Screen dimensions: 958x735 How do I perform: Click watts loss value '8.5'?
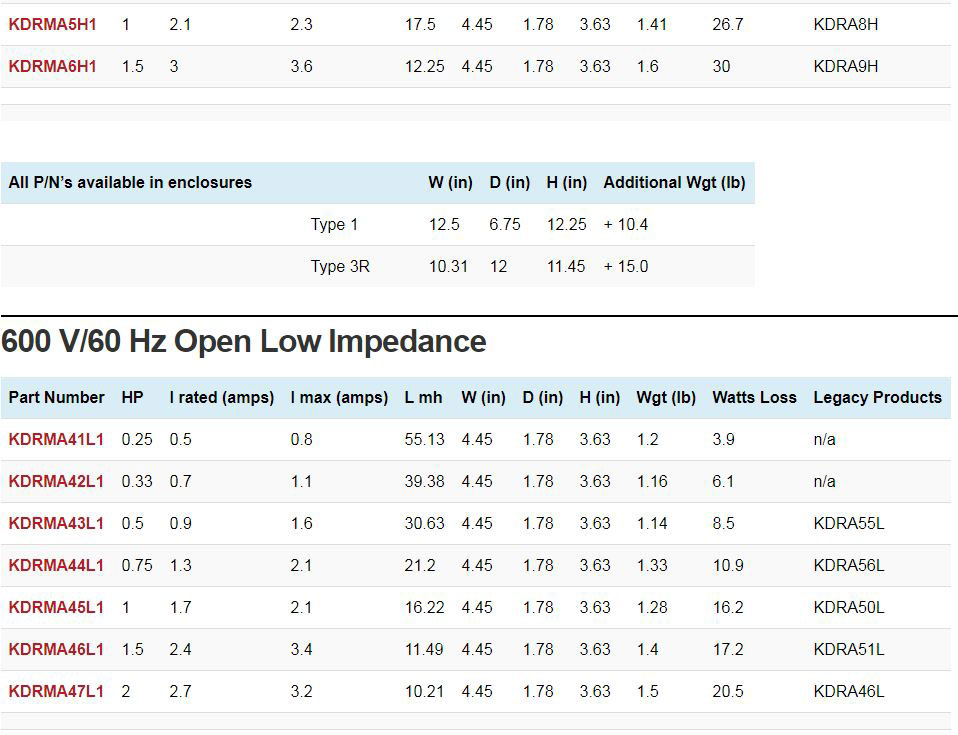723,524
